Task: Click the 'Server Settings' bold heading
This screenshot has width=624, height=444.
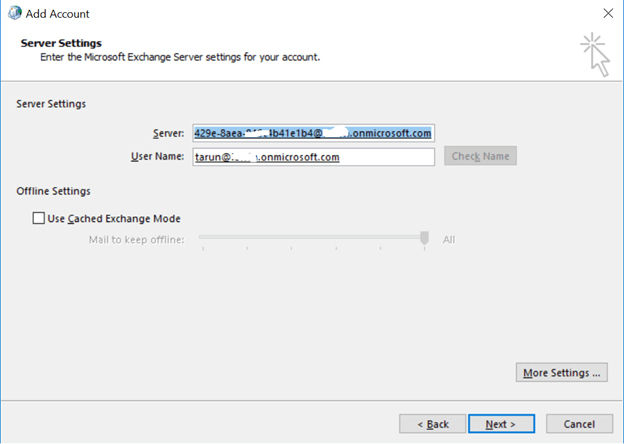Action: click(x=61, y=43)
